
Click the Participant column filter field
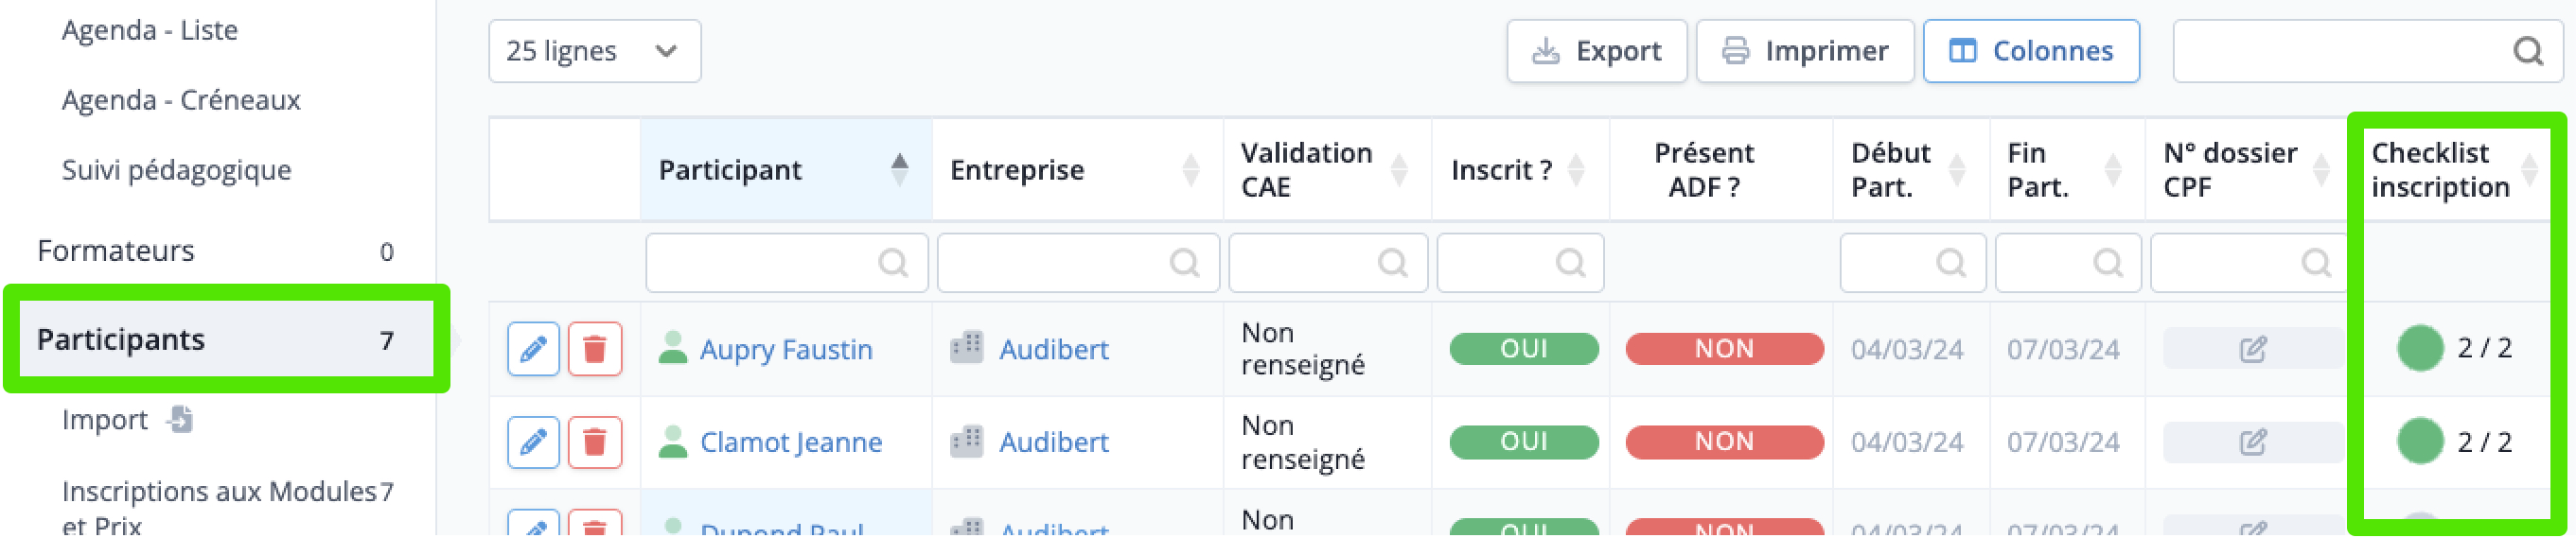tap(787, 263)
